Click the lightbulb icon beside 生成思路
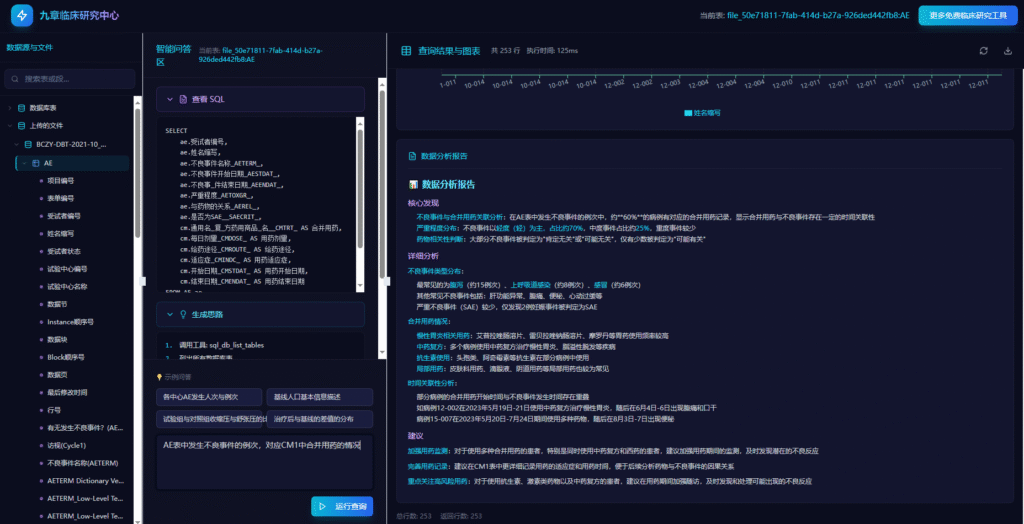This screenshot has width=1024, height=524. point(182,315)
